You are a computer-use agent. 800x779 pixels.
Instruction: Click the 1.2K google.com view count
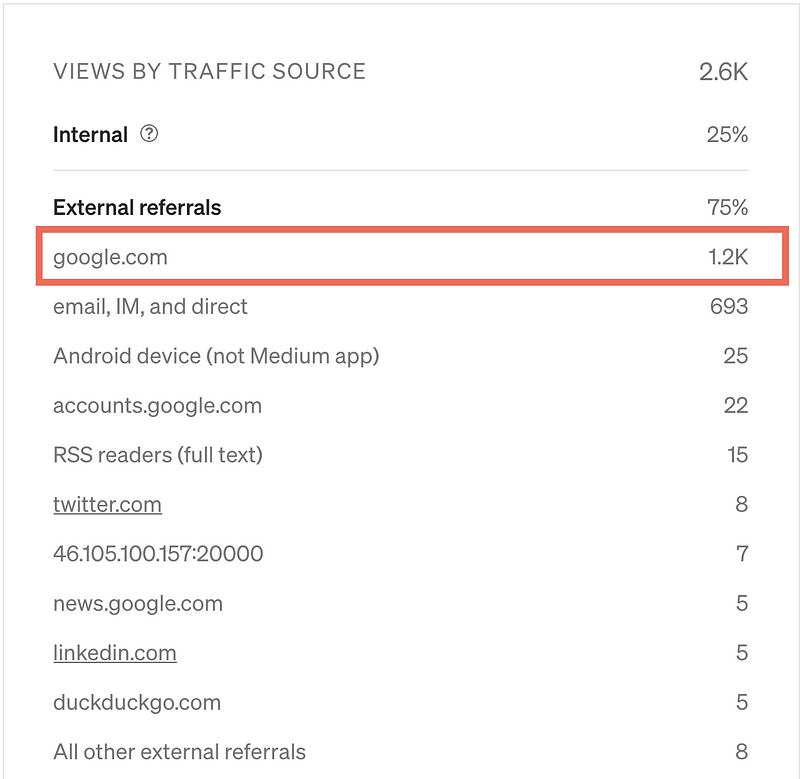728,257
